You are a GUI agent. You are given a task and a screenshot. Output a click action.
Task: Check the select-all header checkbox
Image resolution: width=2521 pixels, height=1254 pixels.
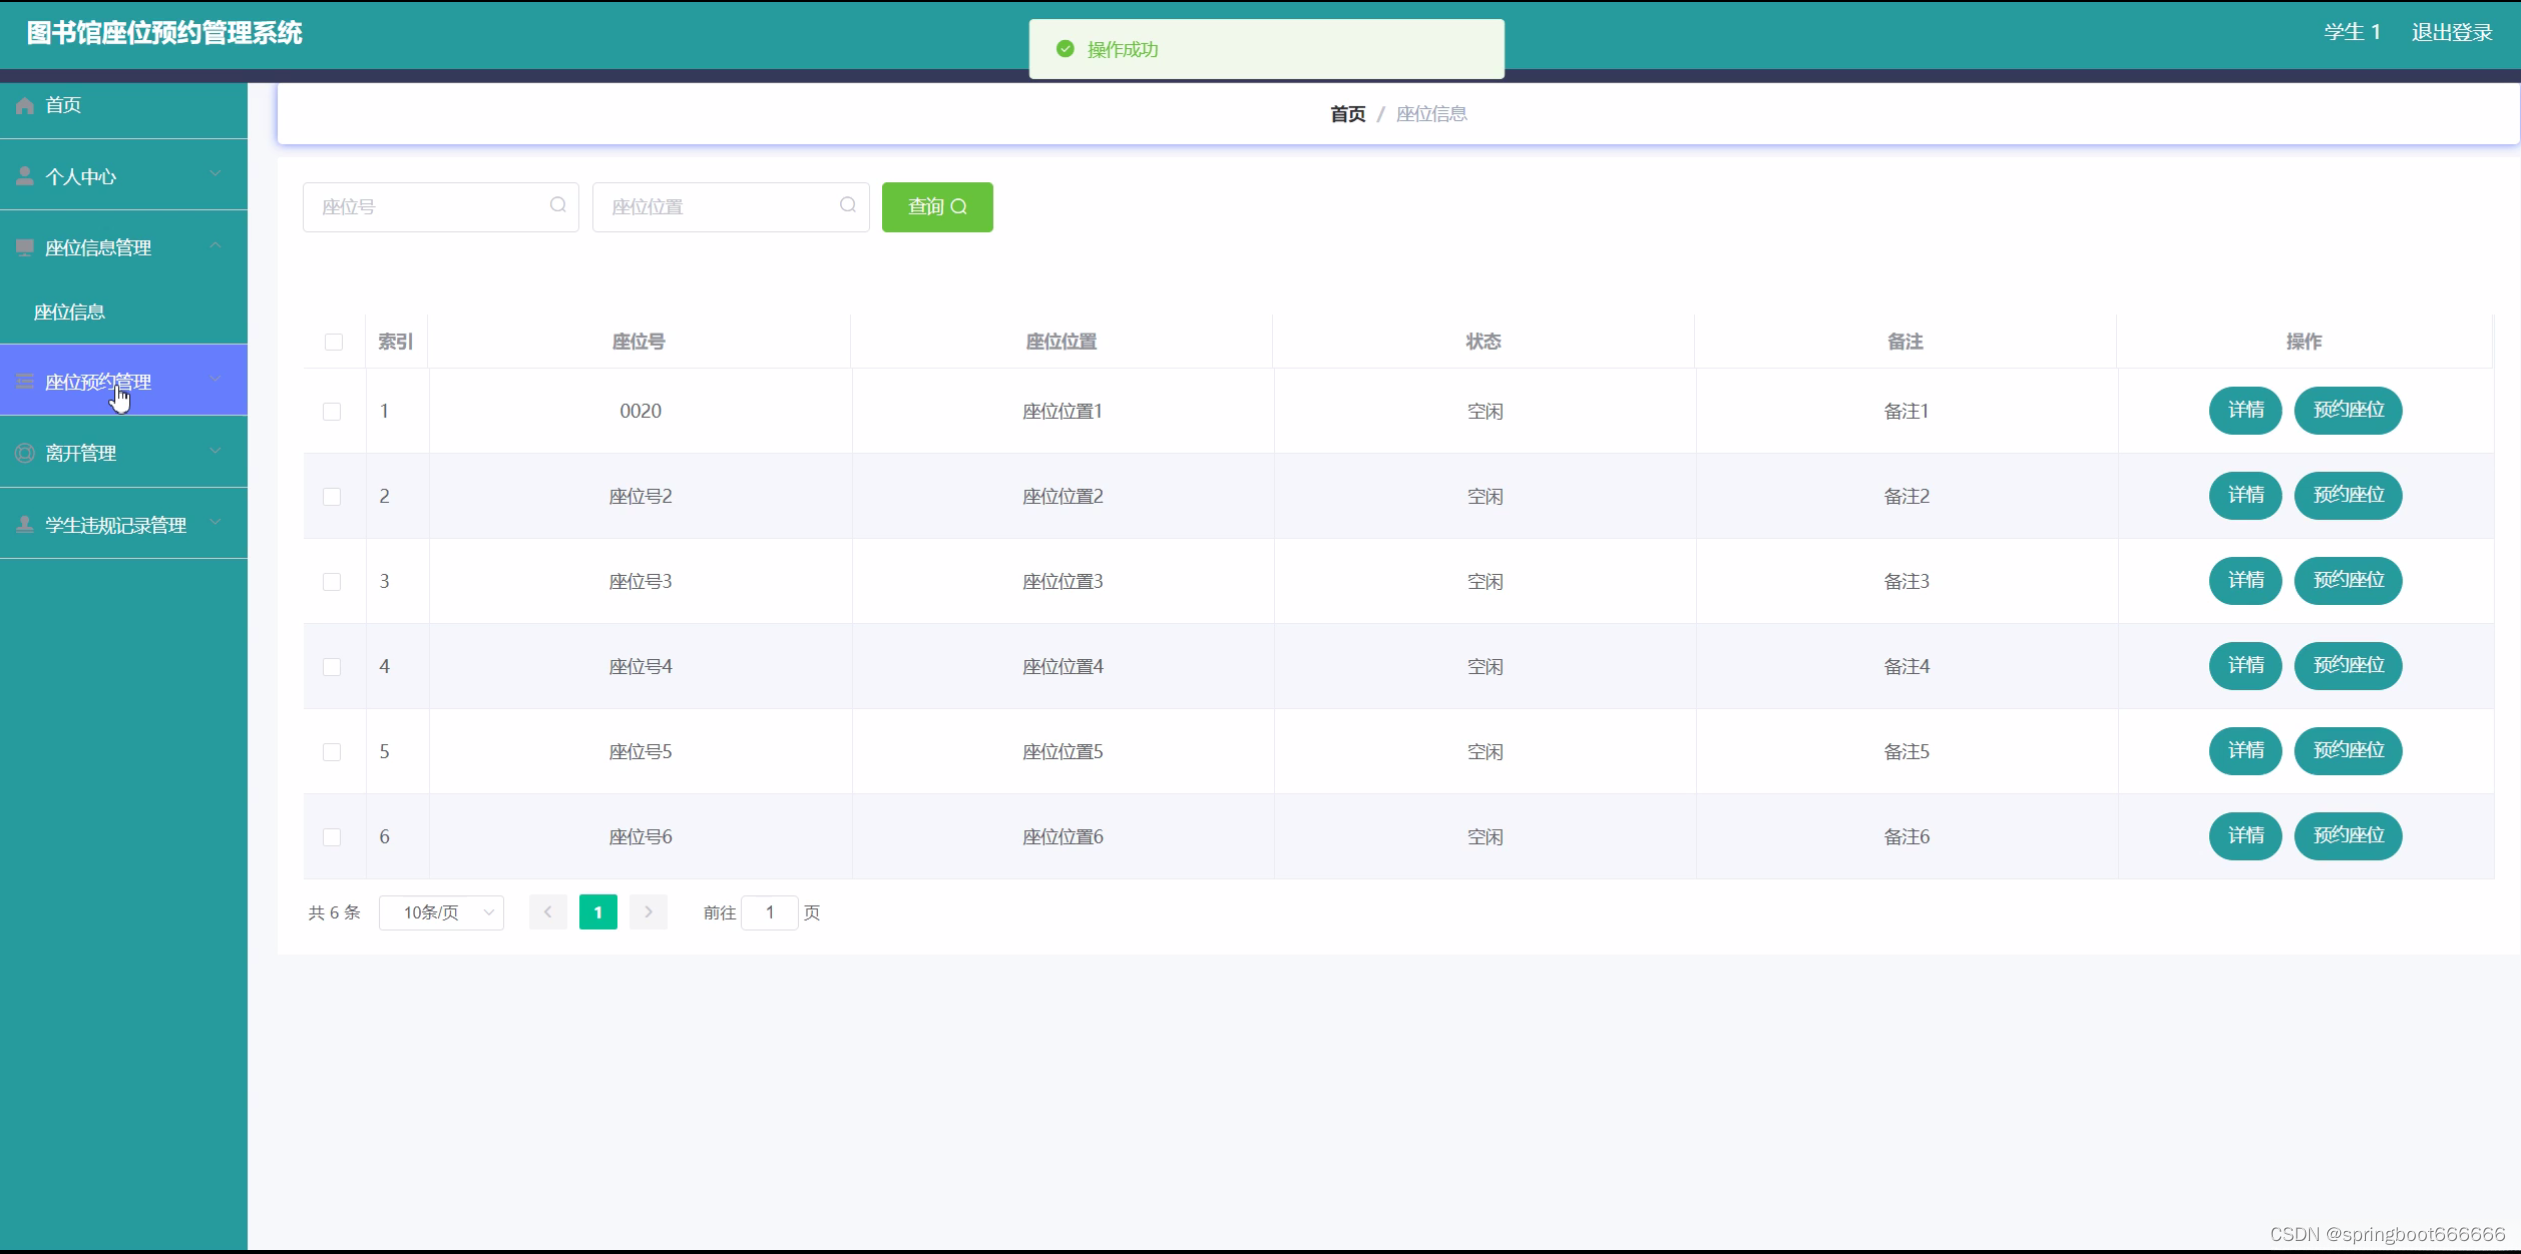click(334, 342)
